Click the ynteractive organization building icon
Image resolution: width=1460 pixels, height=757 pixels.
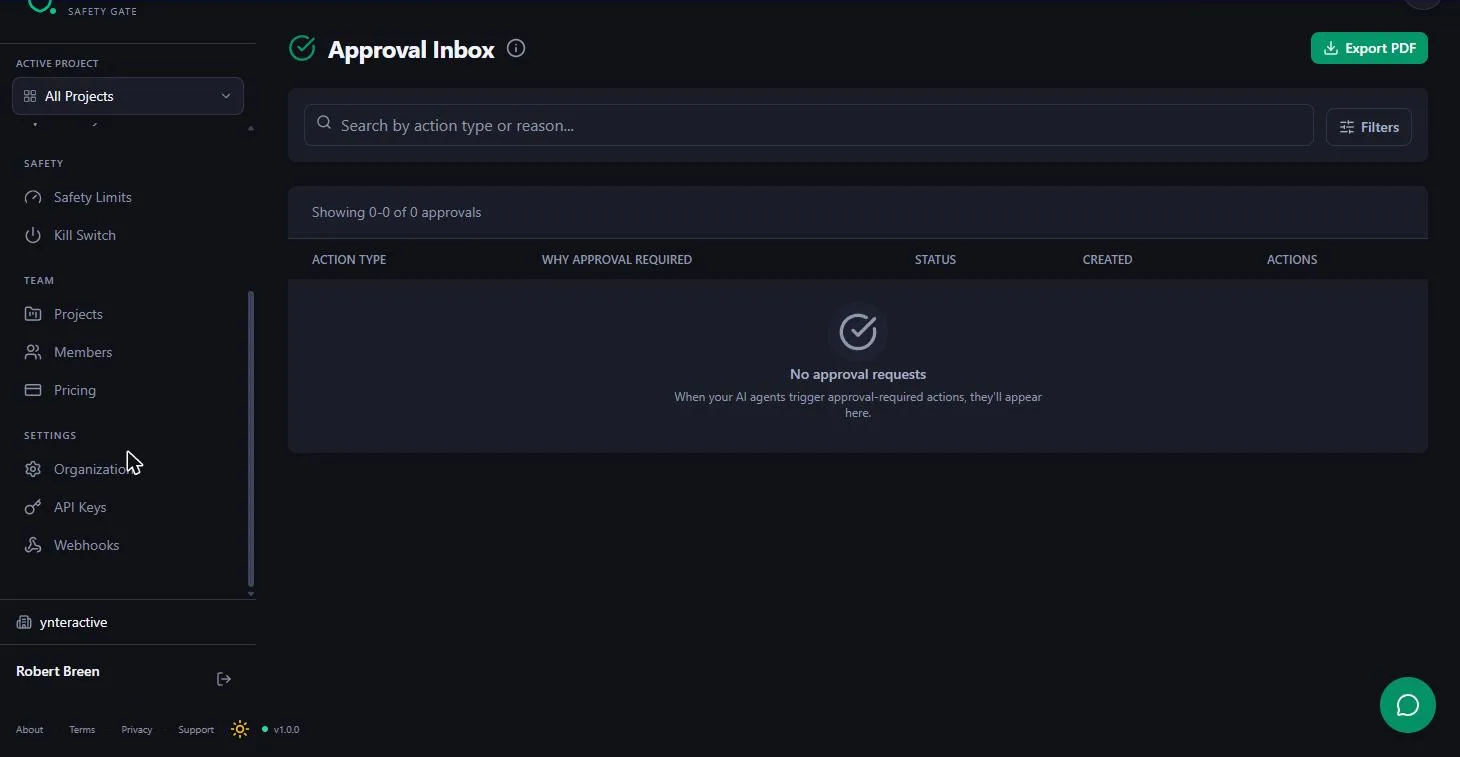coord(24,622)
